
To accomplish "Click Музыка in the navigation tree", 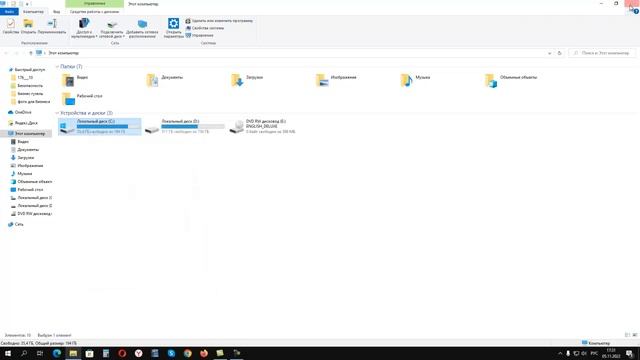I will click(24, 173).
